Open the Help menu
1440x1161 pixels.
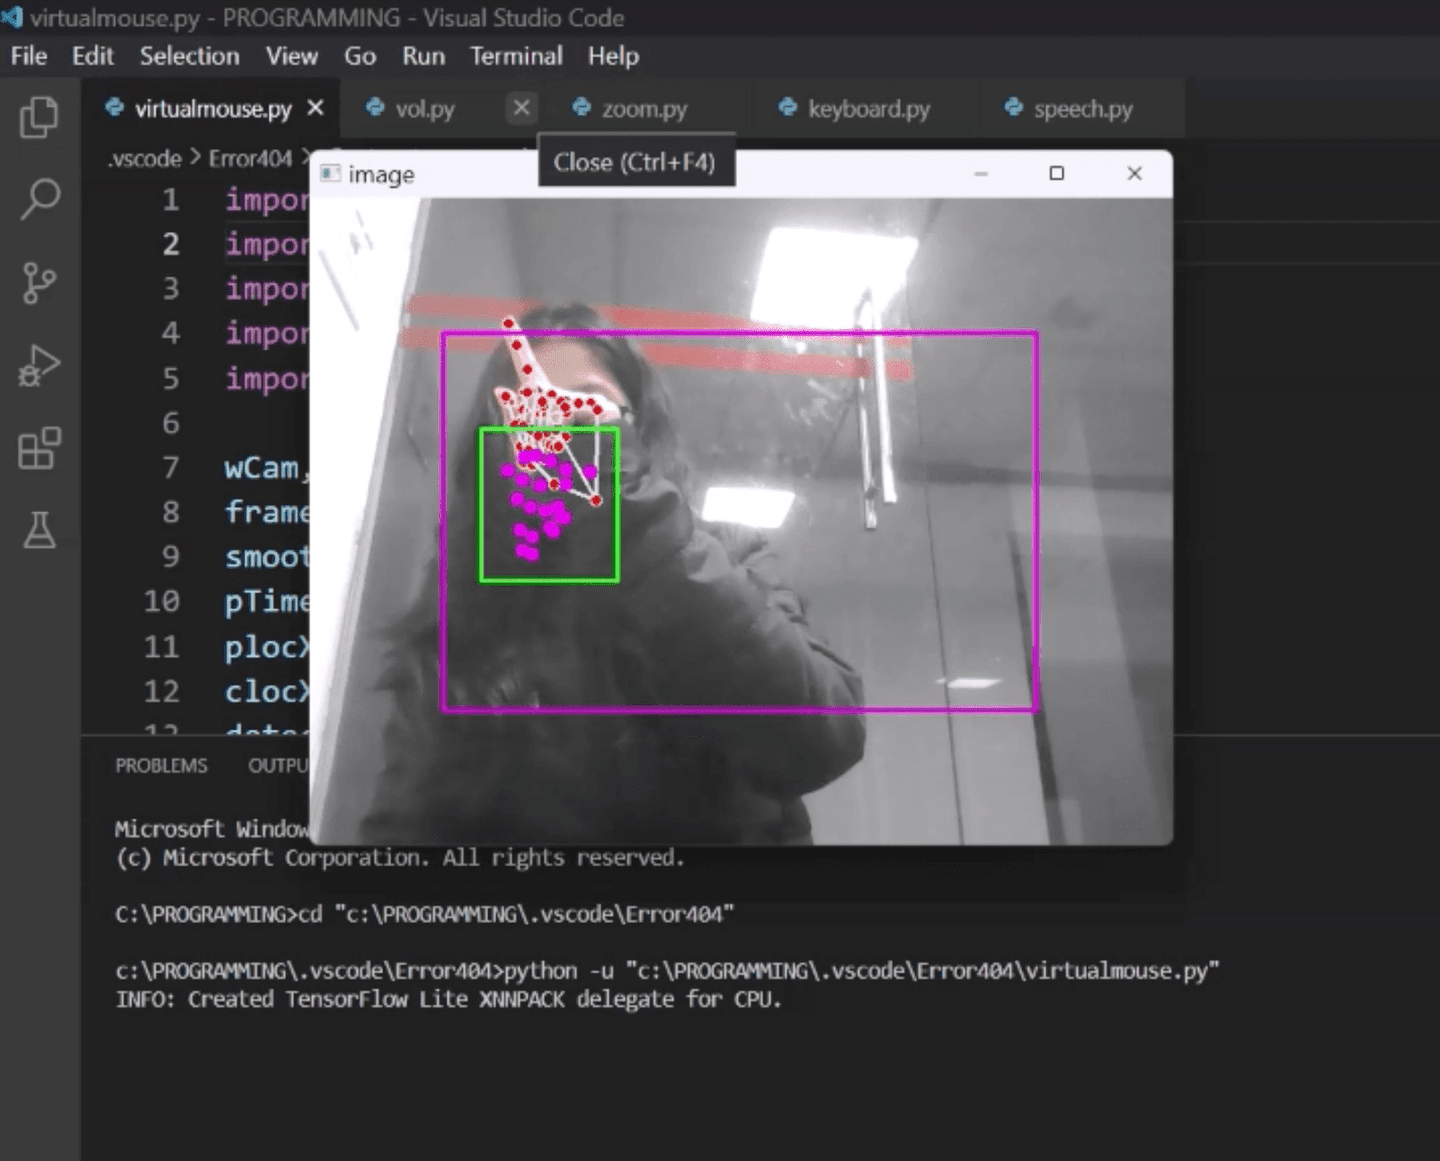613,56
